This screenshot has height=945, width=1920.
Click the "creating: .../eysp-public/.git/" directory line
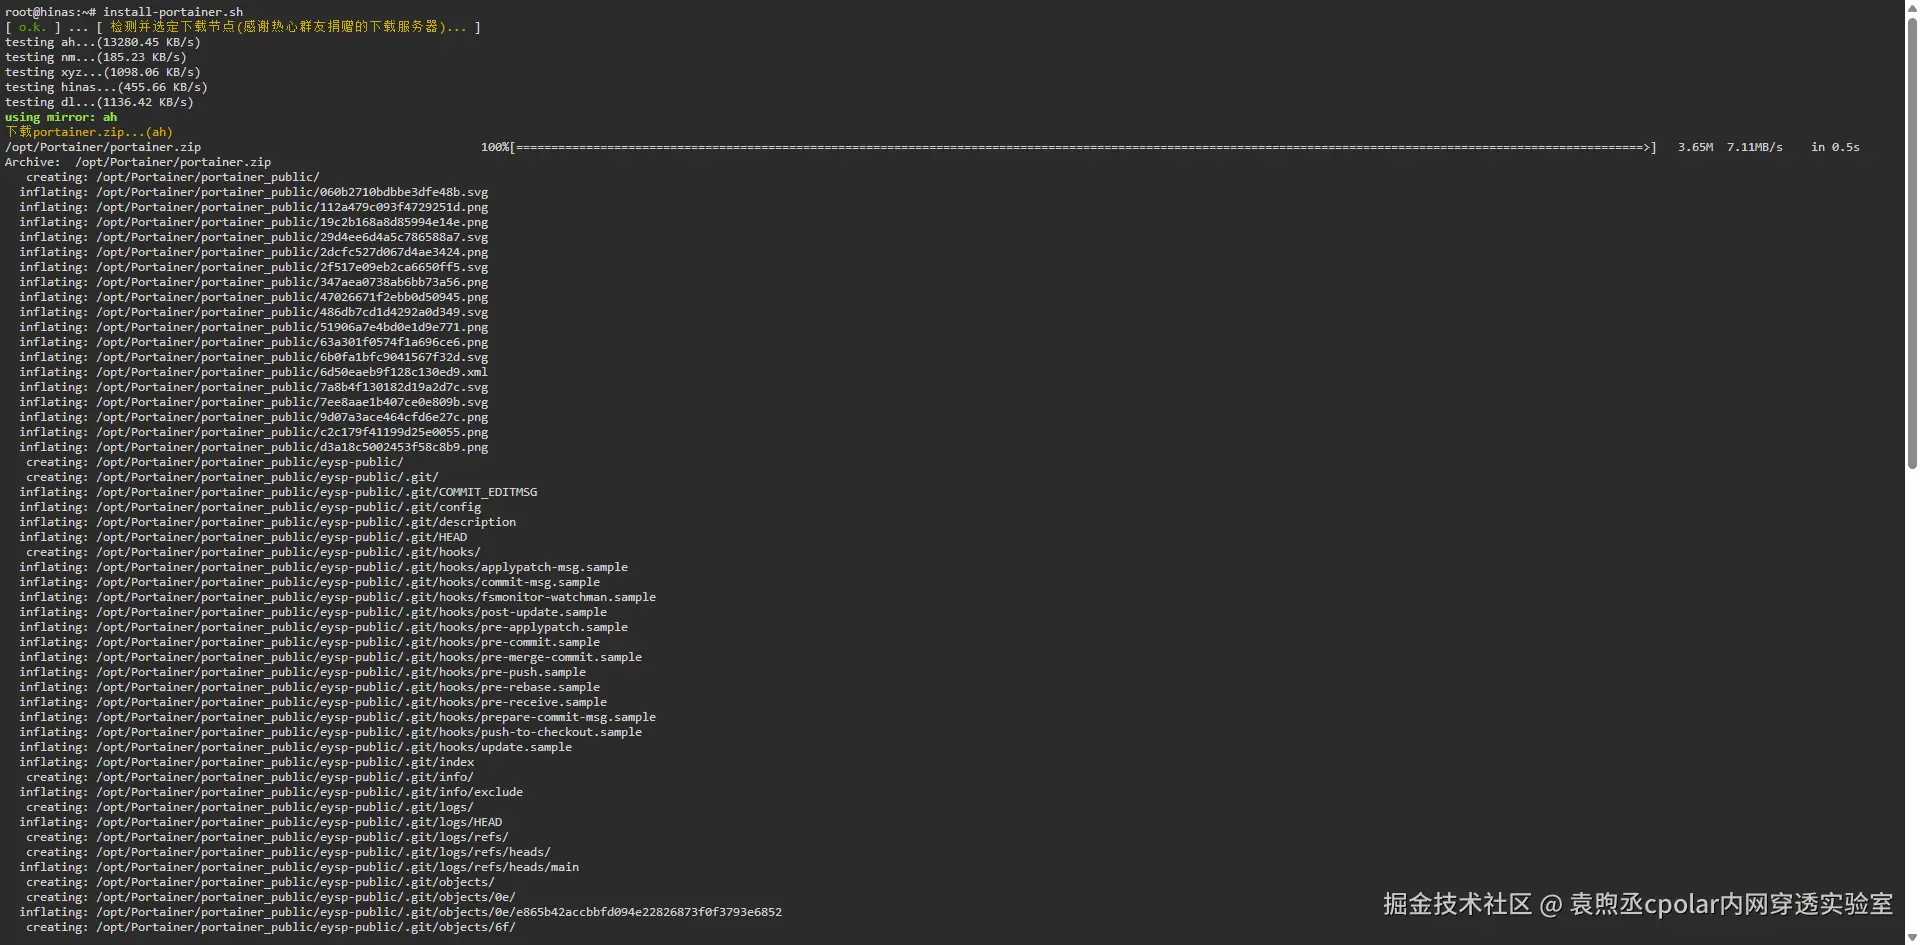coord(232,477)
